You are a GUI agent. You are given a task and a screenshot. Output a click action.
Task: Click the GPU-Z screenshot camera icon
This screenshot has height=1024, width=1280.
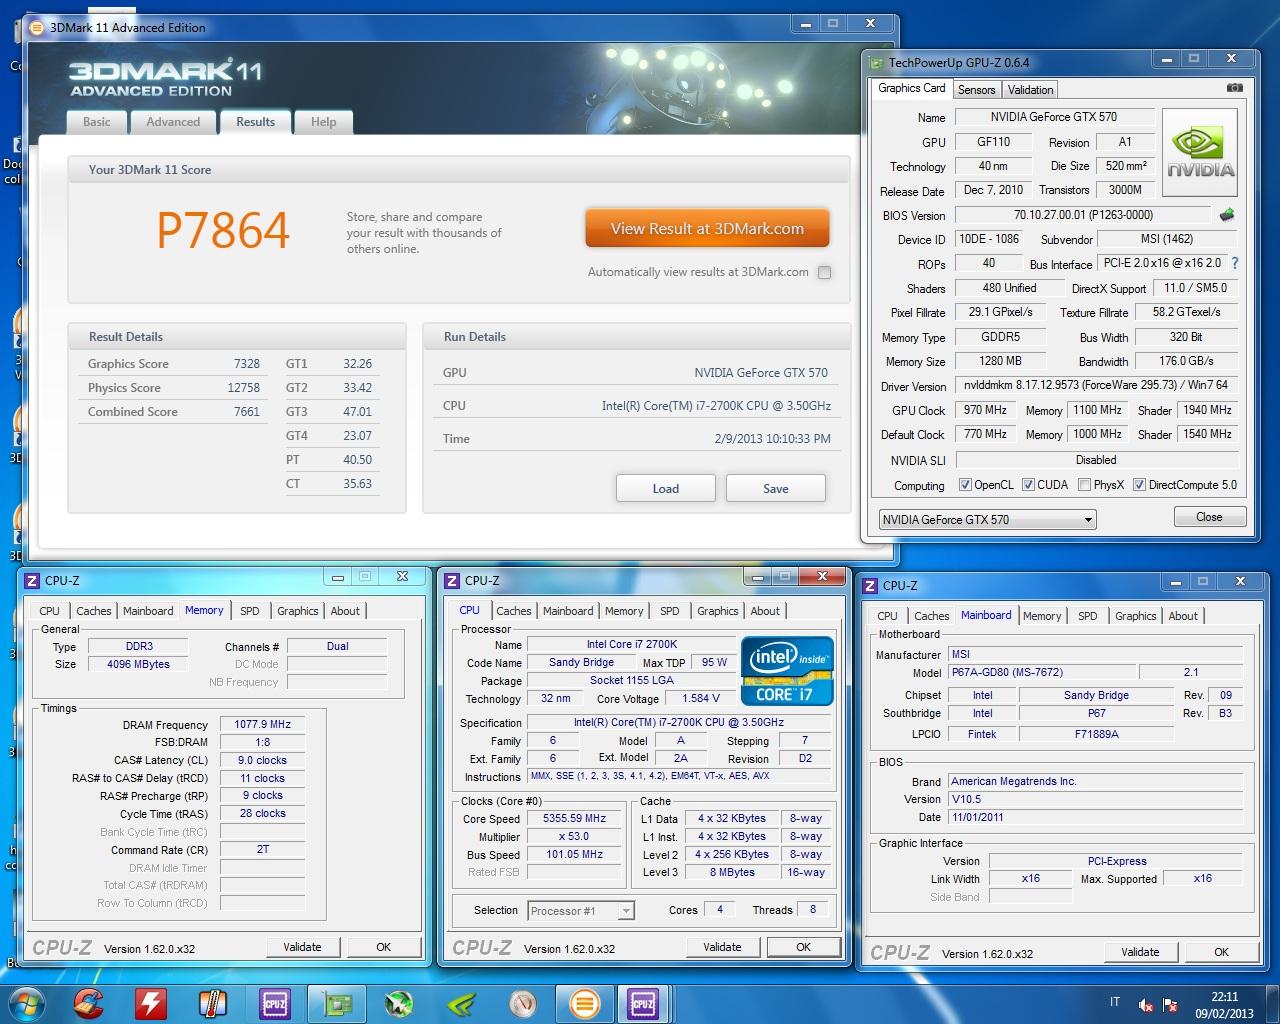[1235, 88]
